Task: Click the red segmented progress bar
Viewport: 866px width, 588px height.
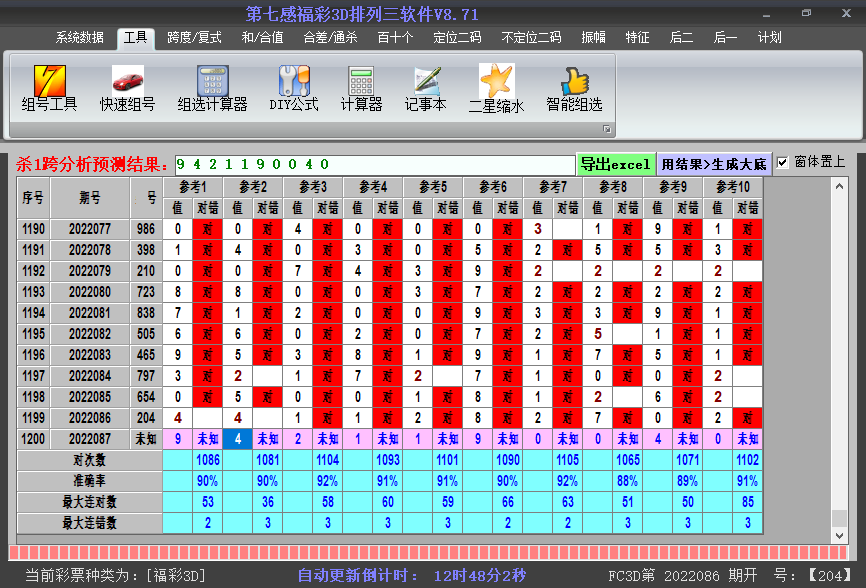Action: (429, 553)
